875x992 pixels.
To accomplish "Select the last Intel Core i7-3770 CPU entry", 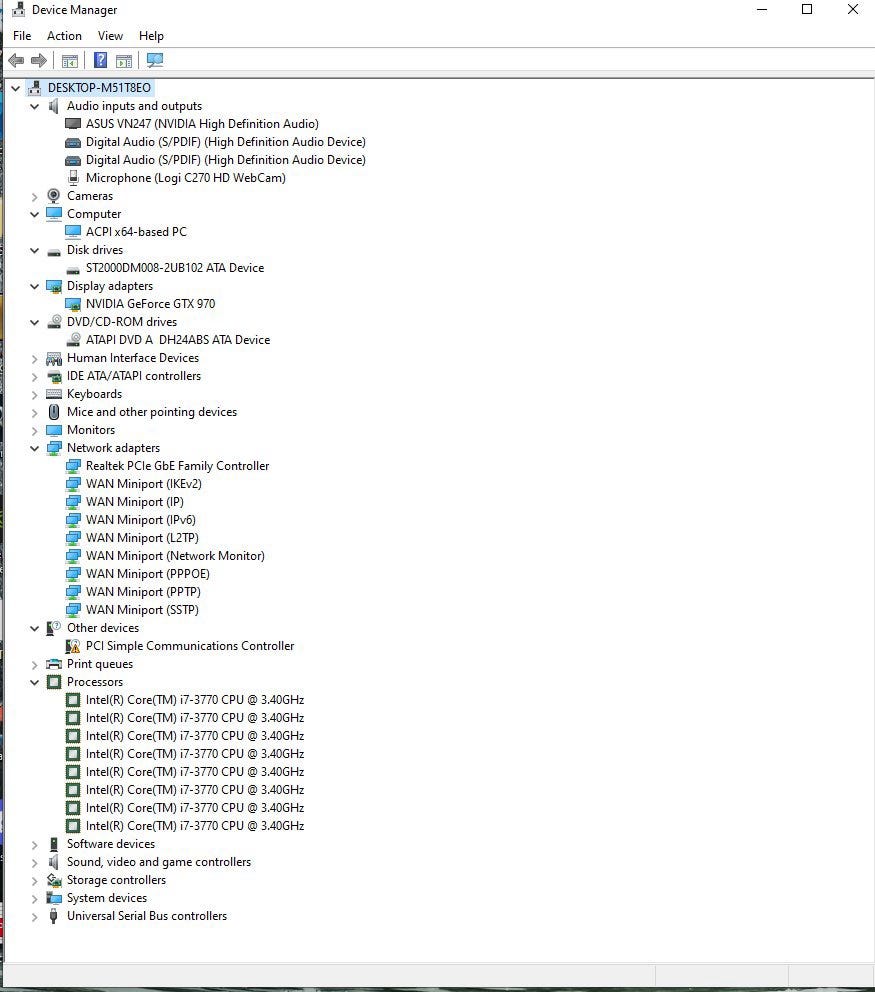I will point(195,826).
